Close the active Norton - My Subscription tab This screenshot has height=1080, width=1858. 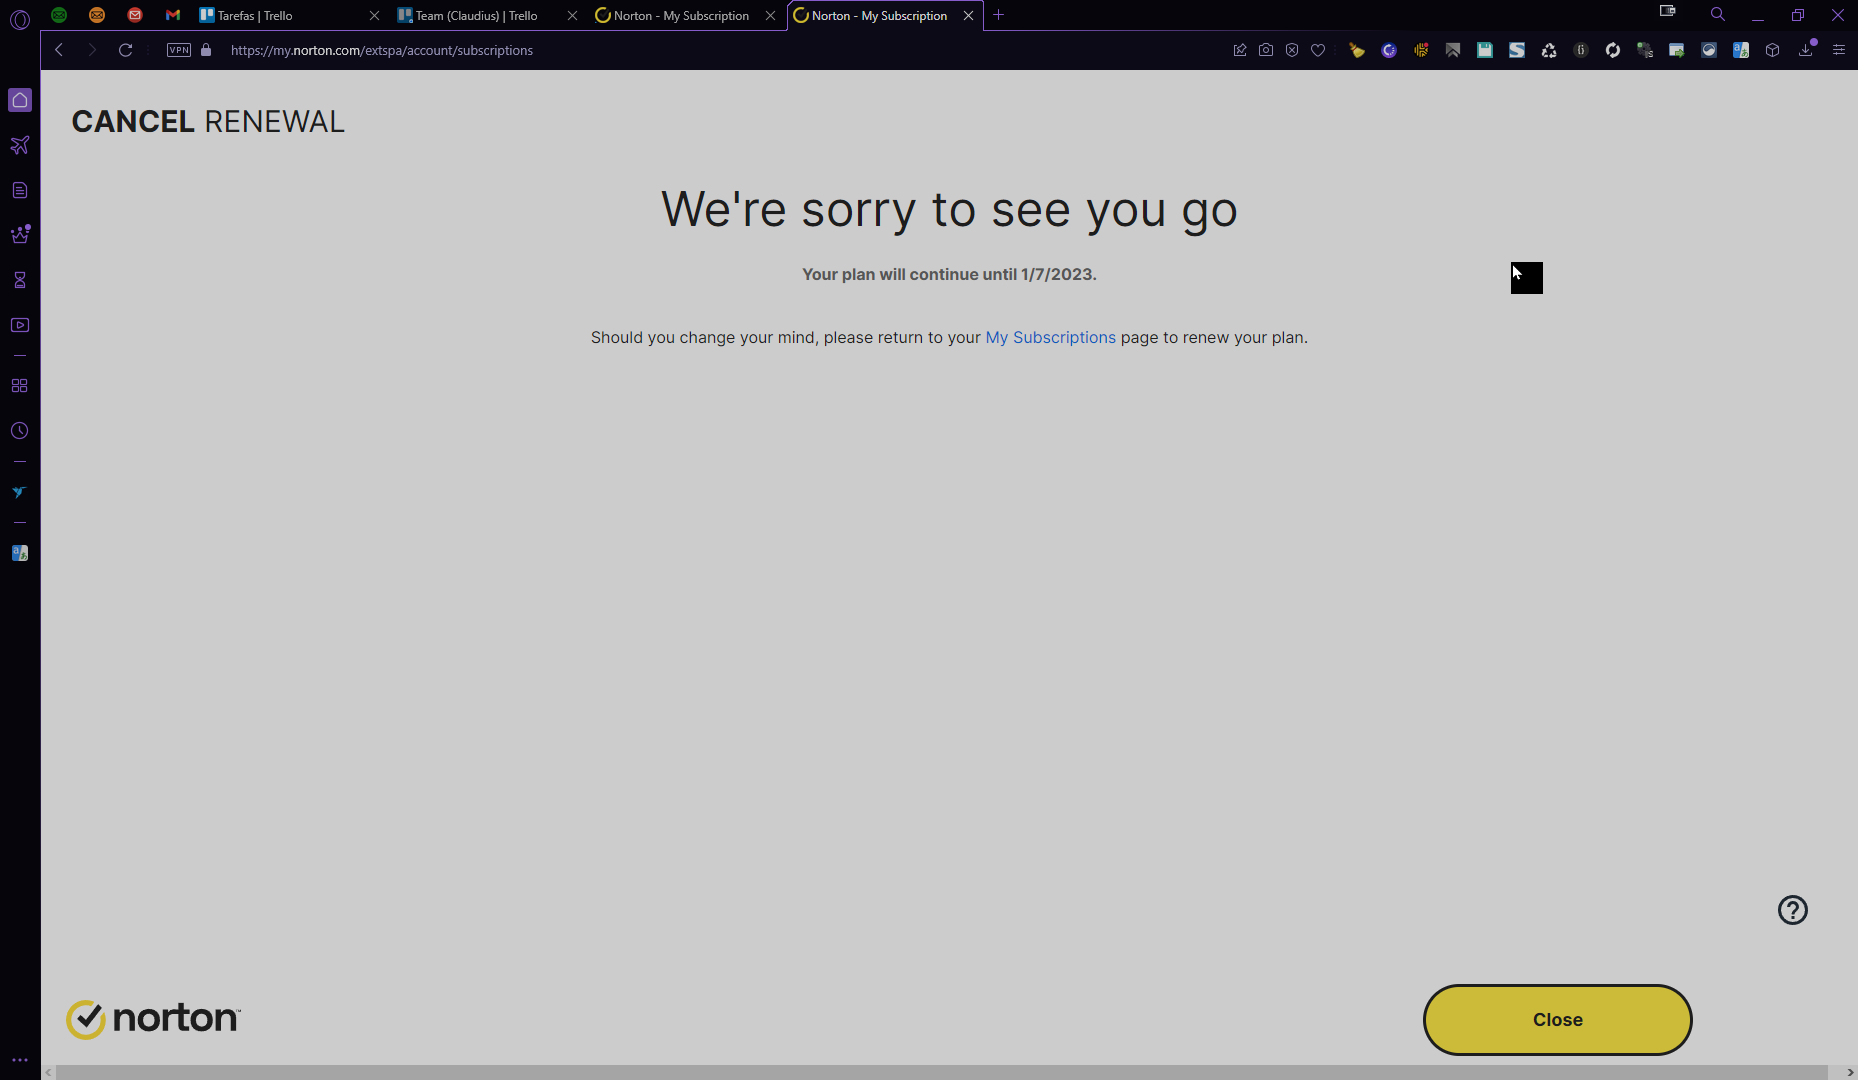click(968, 15)
